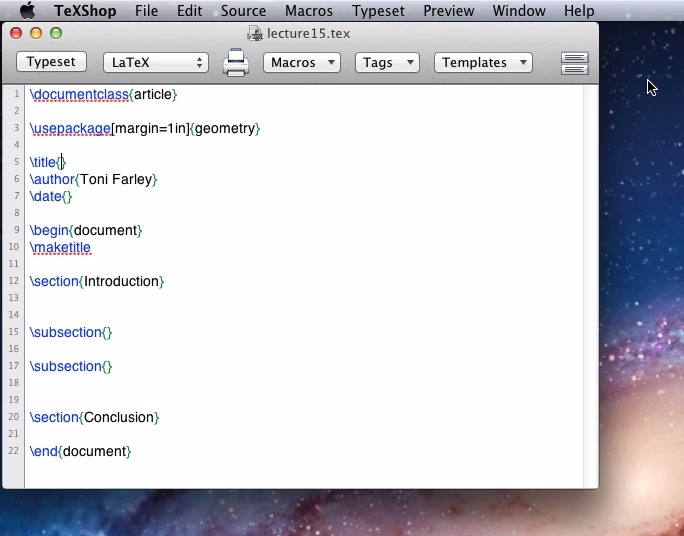Click the split window icon
Viewport: 684px width, 536px height.
click(x=575, y=63)
